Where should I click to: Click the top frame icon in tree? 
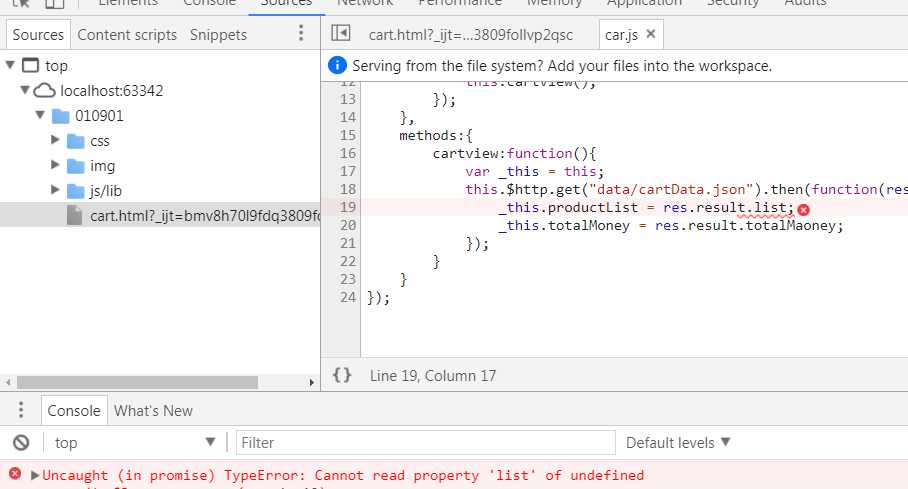pos(31,65)
